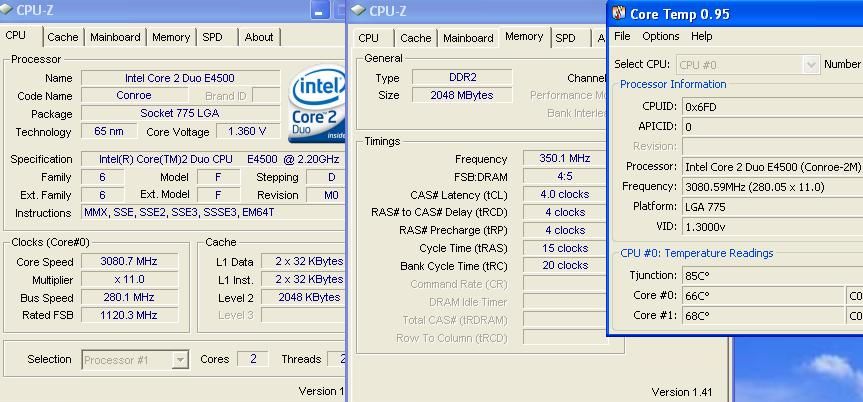Viewport: 863px width, 402px height.
Task: Click the Core Speed value 3080.7 MHz
Action: point(129,261)
